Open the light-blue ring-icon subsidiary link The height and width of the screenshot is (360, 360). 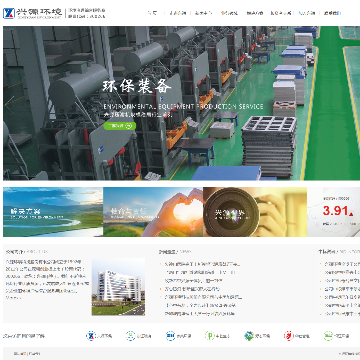tap(138, 336)
